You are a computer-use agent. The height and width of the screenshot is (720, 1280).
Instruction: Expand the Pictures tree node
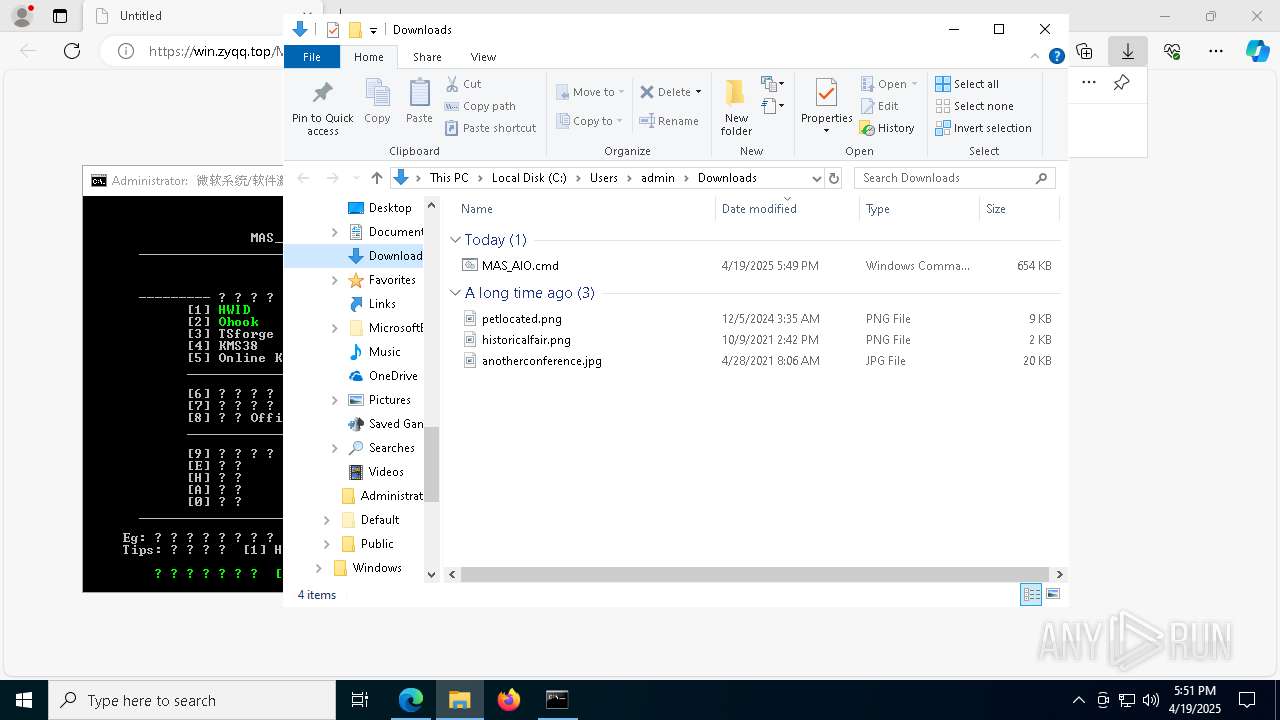(x=335, y=400)
